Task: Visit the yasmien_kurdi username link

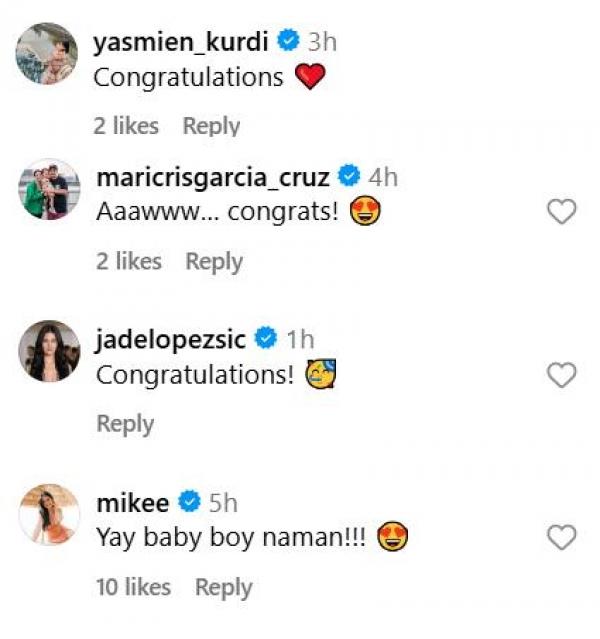Action: (183, 42)
